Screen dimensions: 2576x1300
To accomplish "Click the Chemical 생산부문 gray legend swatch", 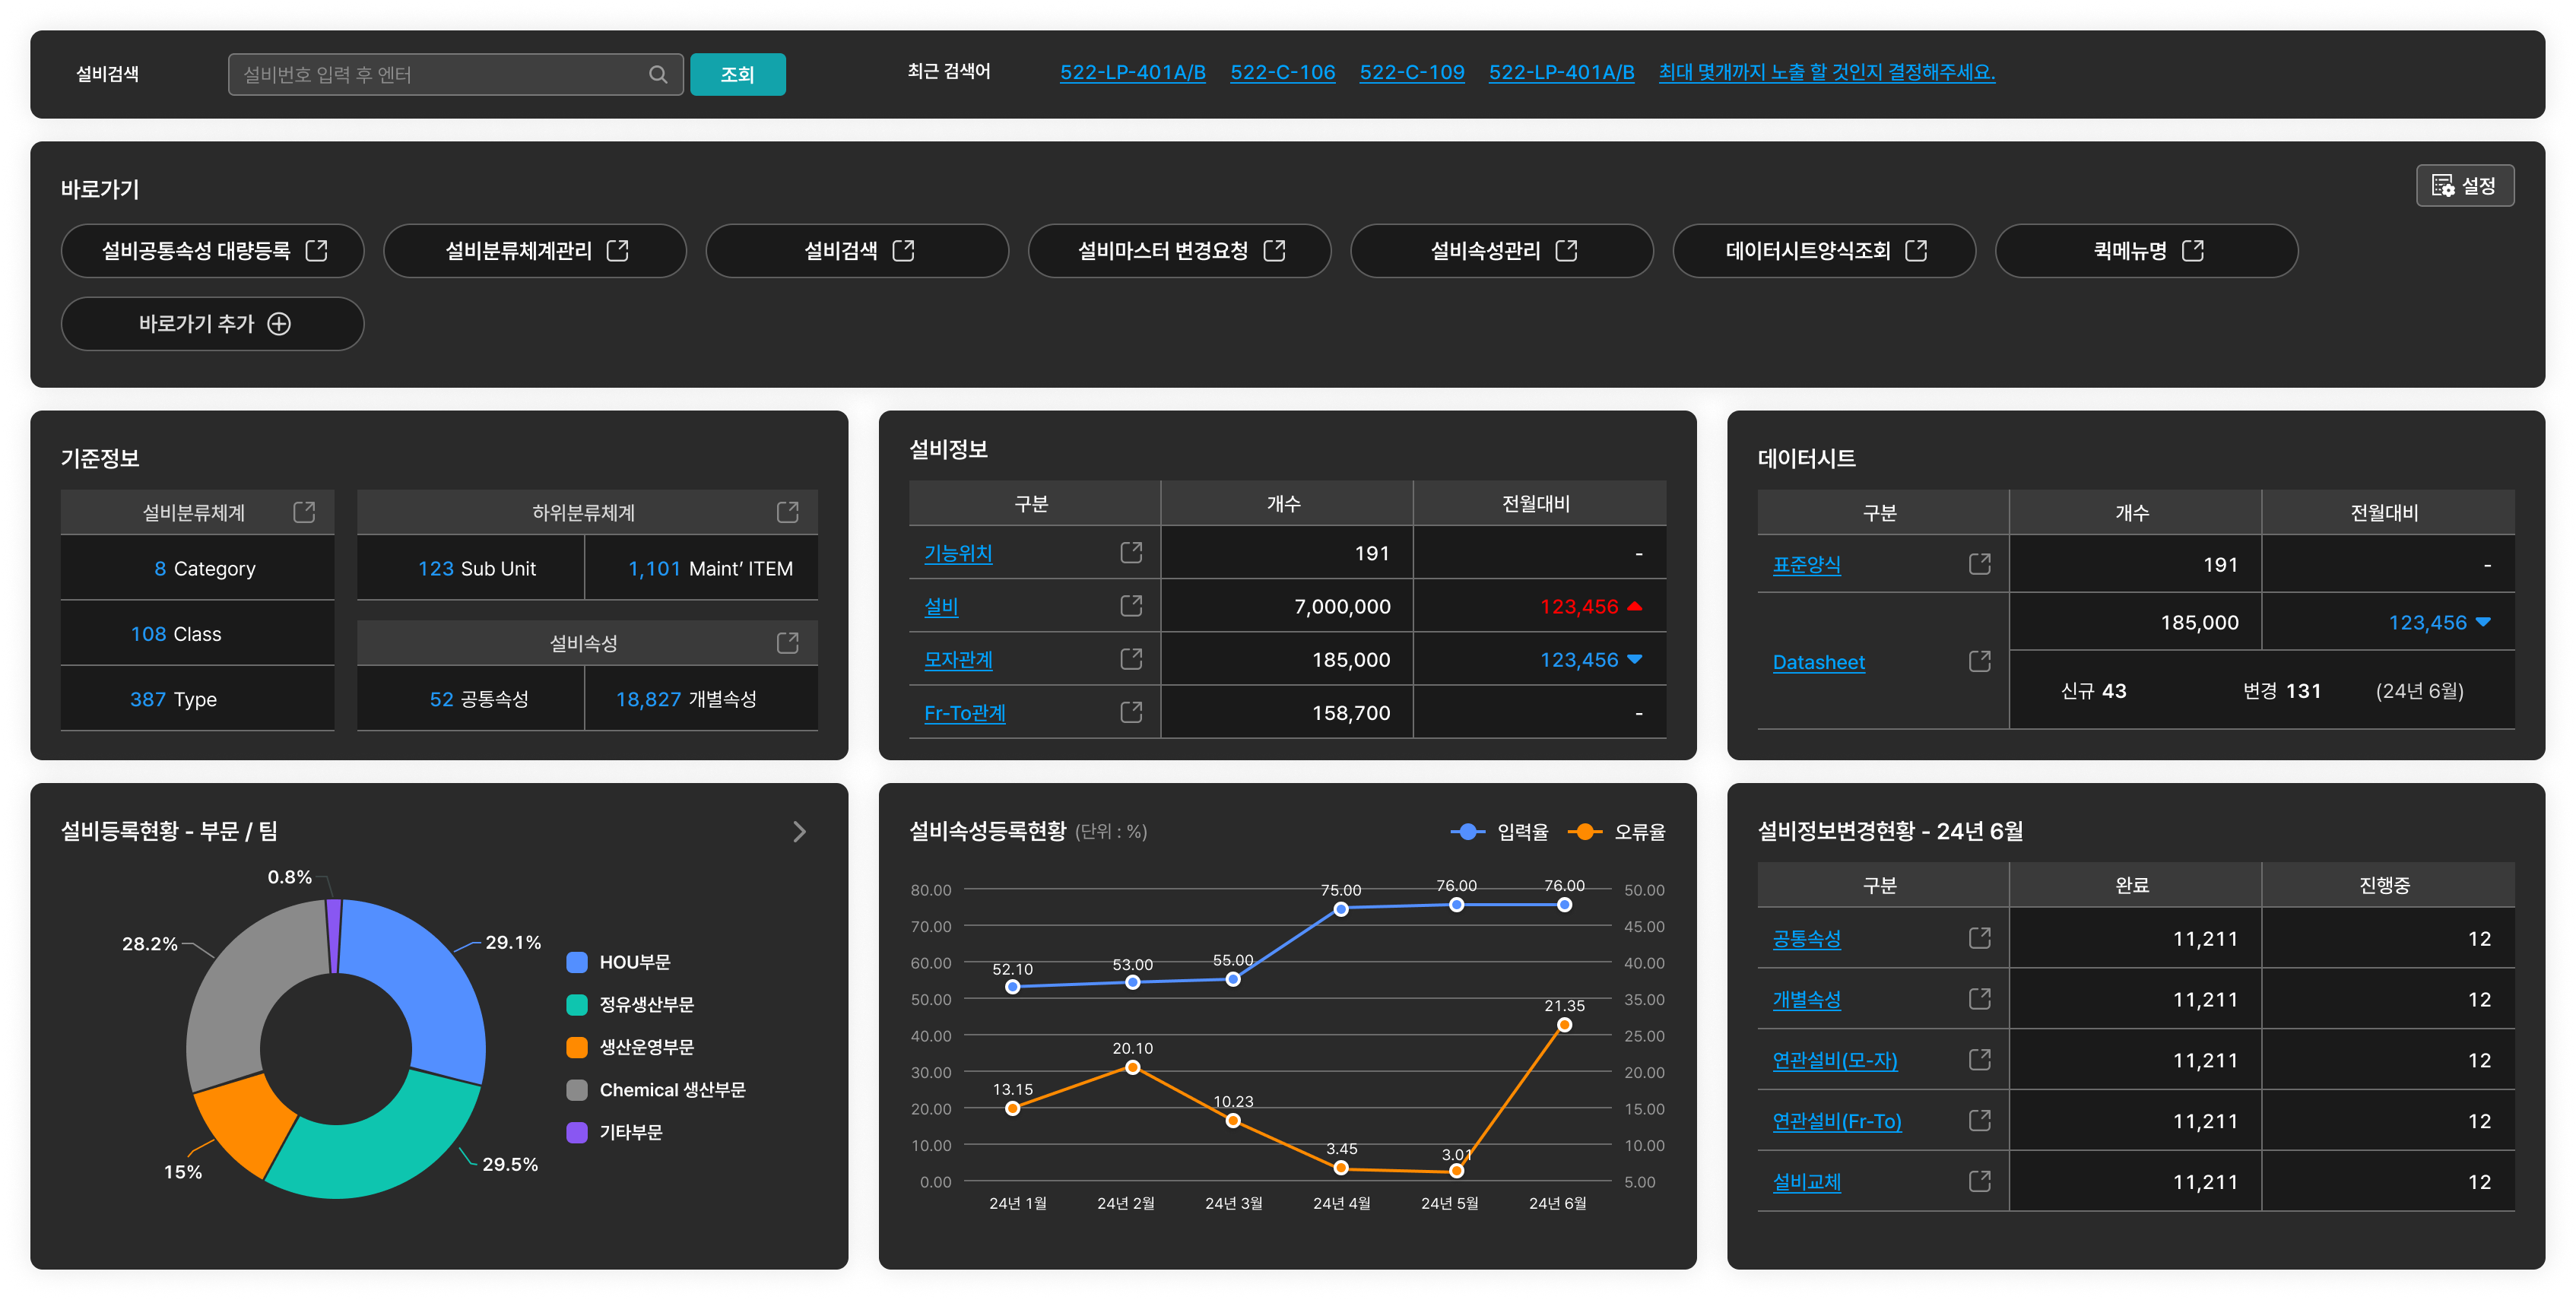I will (x=576, y=1089).
